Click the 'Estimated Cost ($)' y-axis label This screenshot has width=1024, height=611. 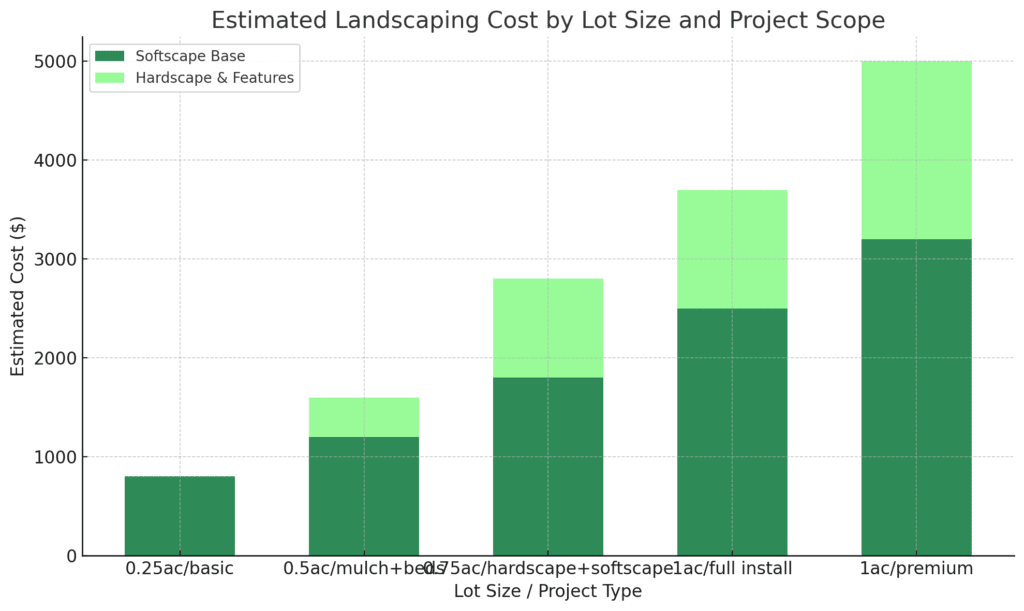point(18,297)
